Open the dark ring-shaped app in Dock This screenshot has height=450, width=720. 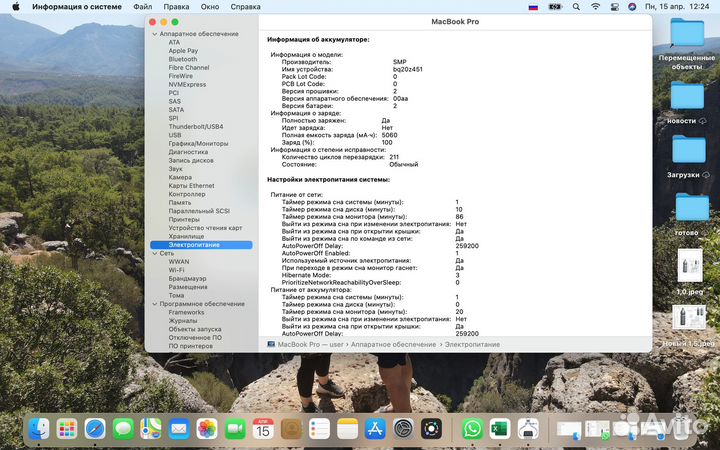tap(431, 429)
